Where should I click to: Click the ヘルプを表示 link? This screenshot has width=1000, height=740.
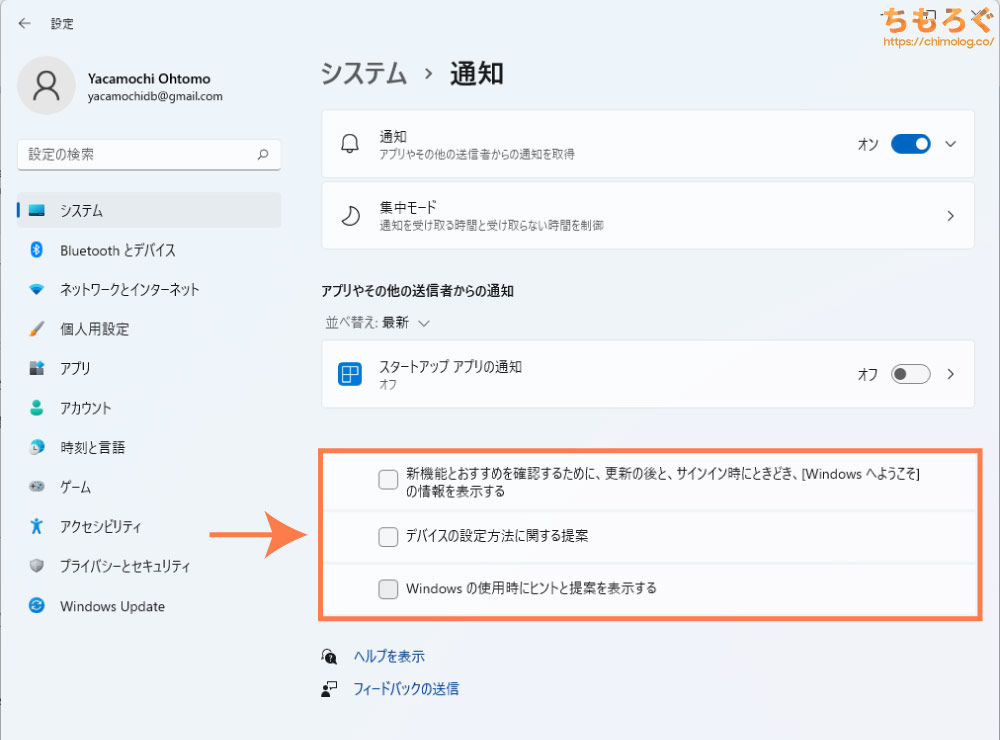(x=389, y=656)
